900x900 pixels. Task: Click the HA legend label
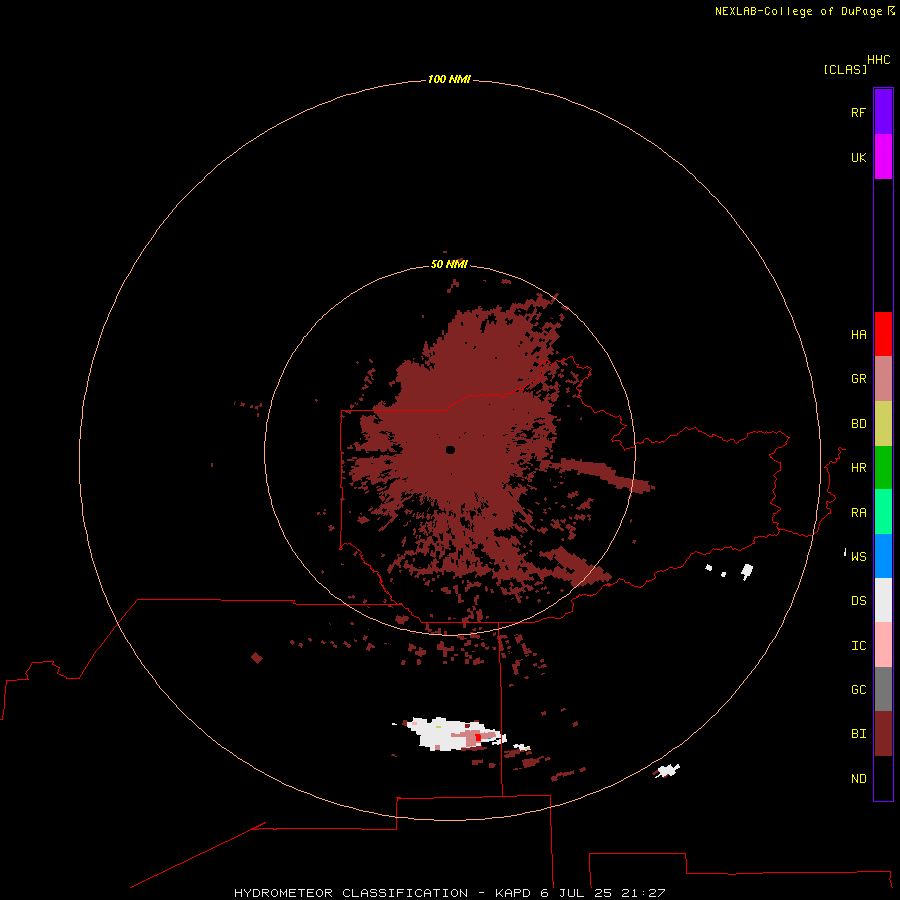pos(858,334)
